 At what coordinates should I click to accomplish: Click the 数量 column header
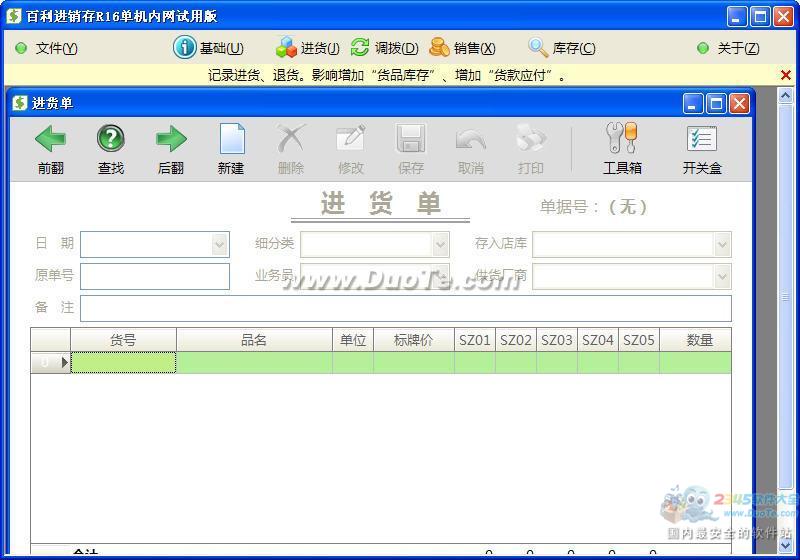point(695,340)
